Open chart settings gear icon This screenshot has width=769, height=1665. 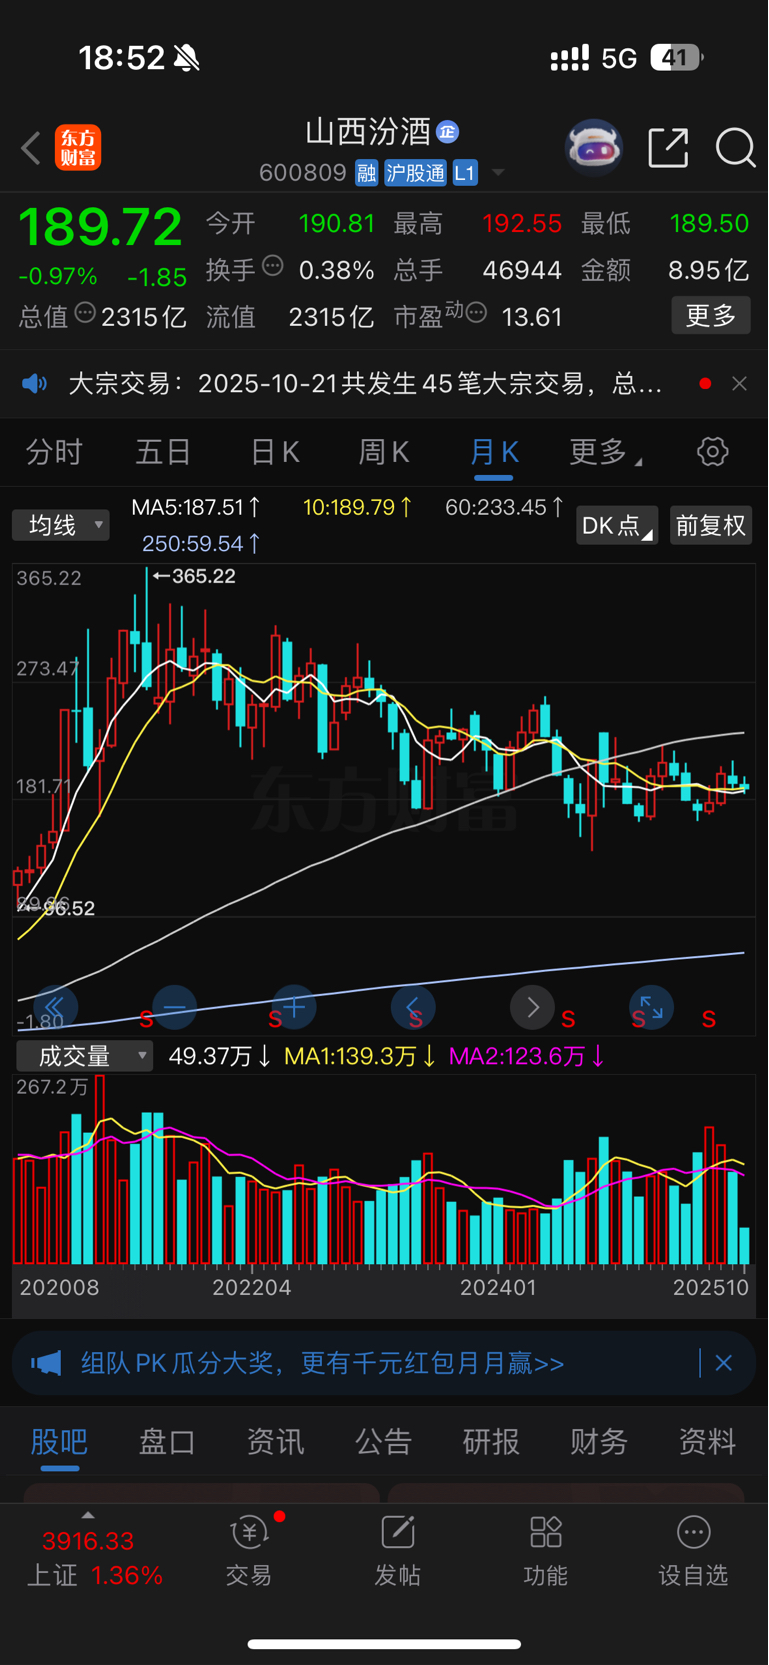click(712, 452)
